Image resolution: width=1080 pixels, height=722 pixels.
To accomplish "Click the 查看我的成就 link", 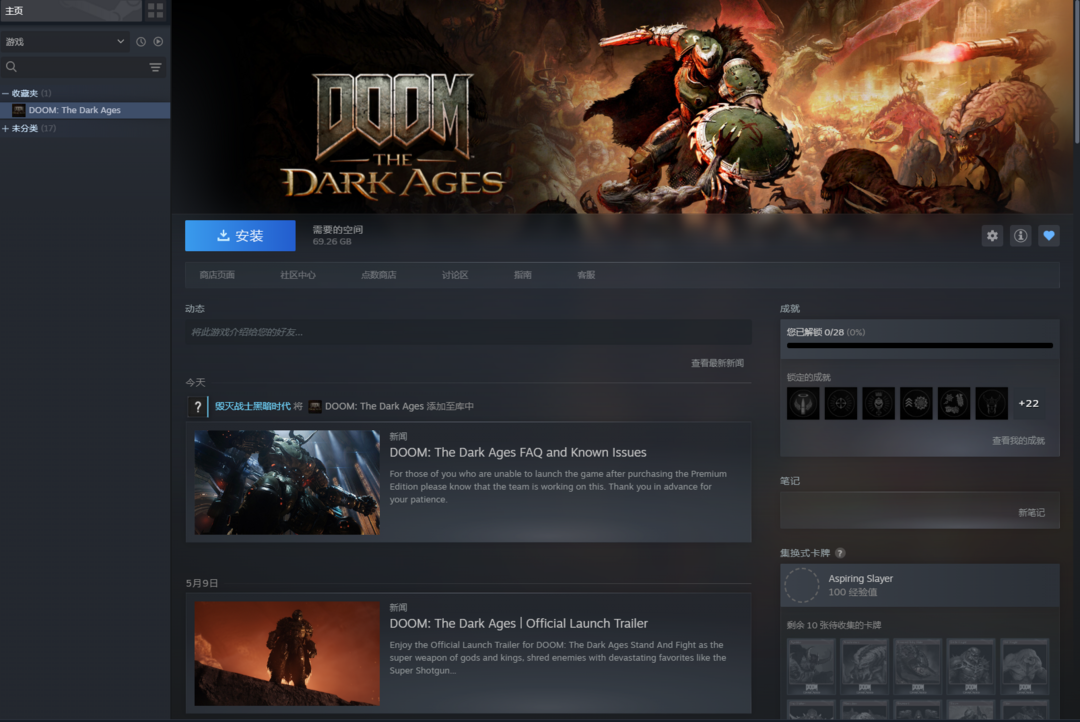I will pos(1017,441).
